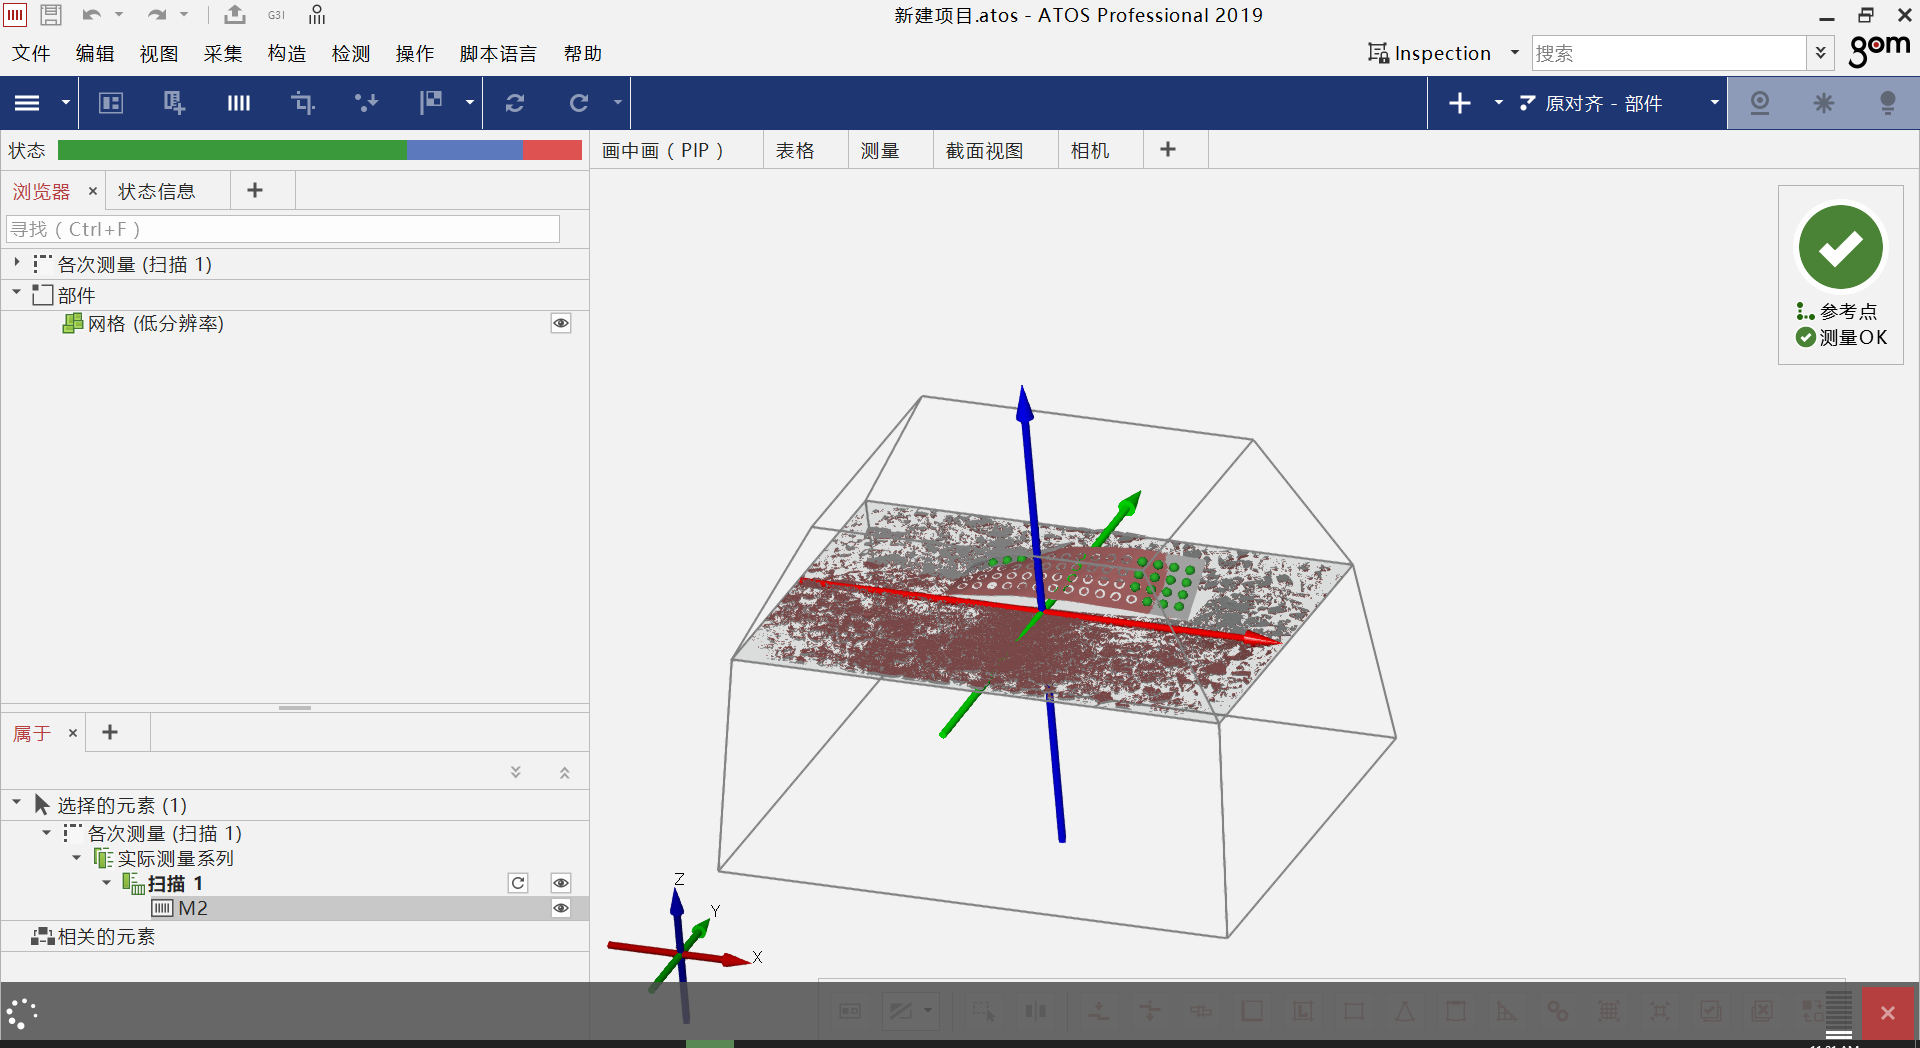Click the refresh sync arrows icon
This screenshot has width=1920, height=1048.
pyautogui.click(x=515, y=103)
